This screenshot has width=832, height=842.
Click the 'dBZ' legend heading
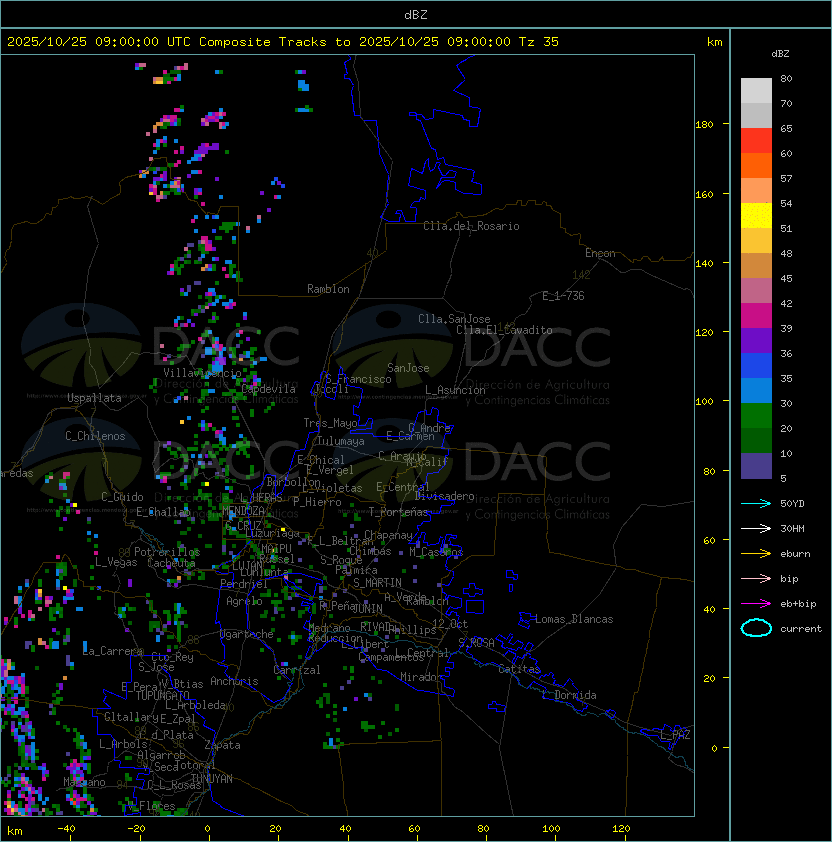tap(780, 54)
